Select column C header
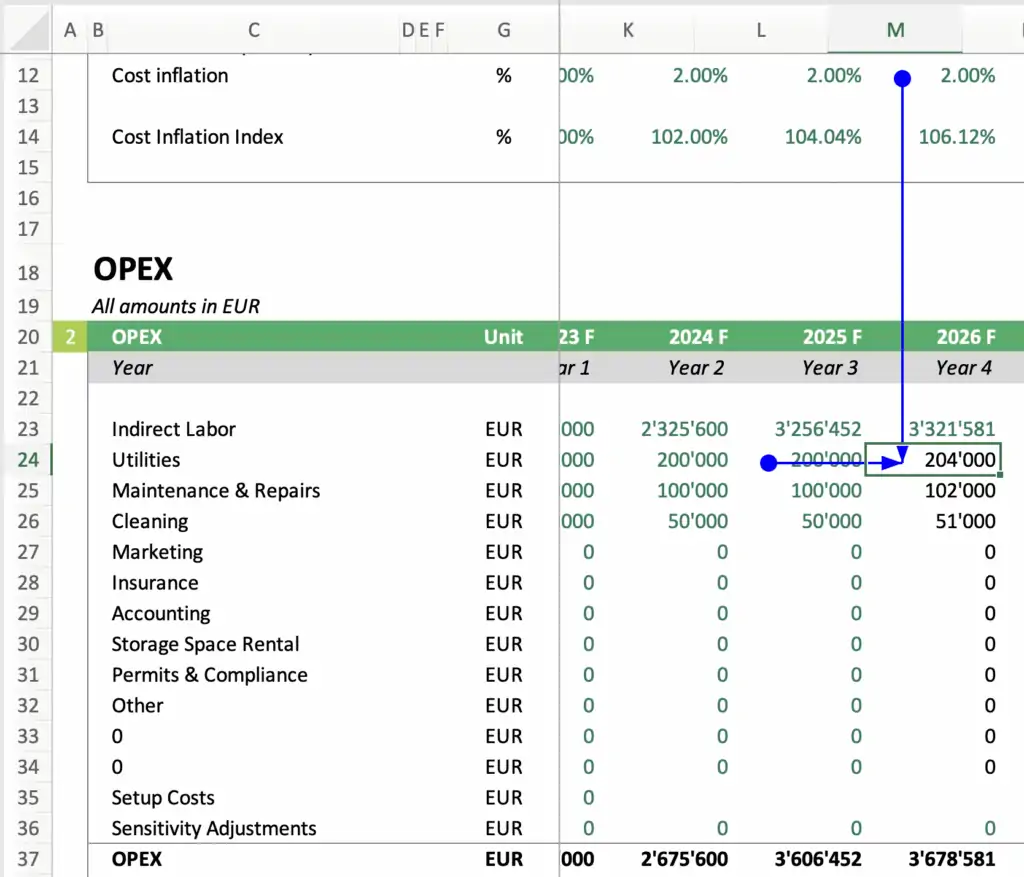The image size is (1024, 877). (254, 30)
